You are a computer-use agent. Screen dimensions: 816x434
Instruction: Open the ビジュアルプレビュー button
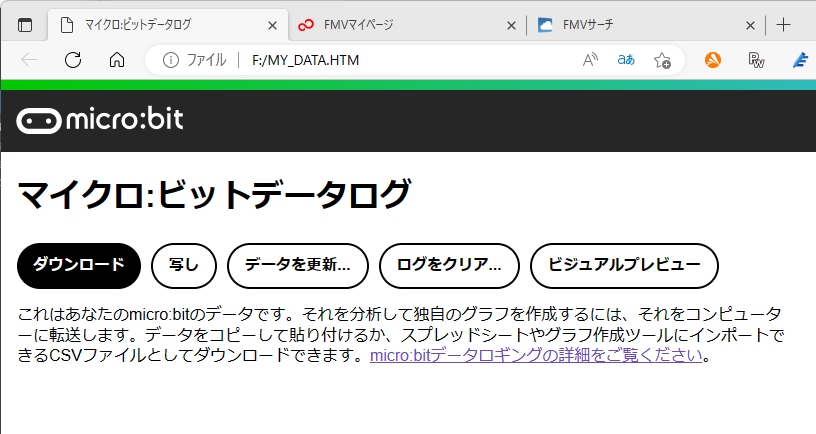pyautogui.click(x=624, y=265)
